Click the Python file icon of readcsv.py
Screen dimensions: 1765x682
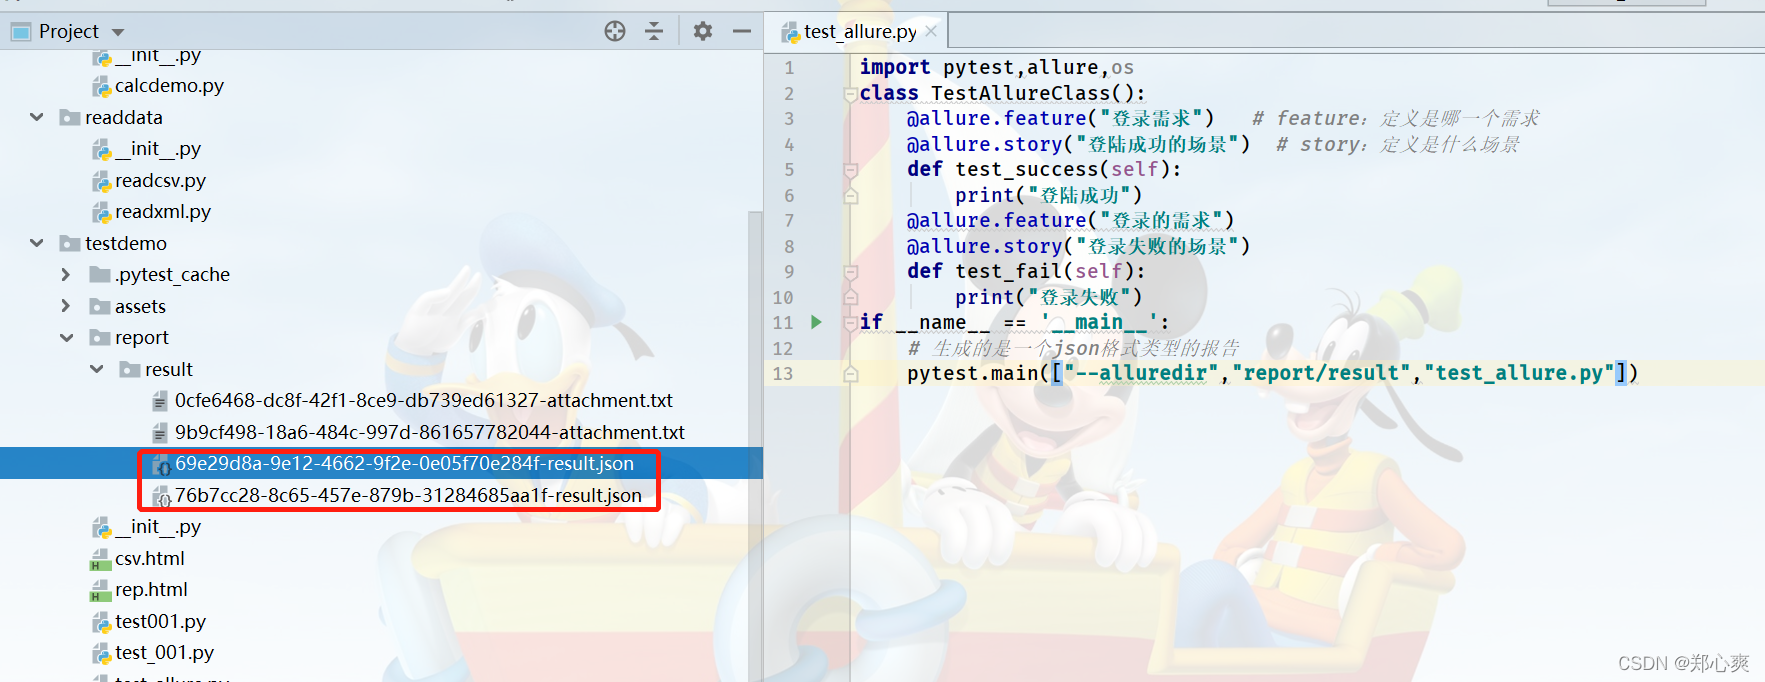point(101,181)
